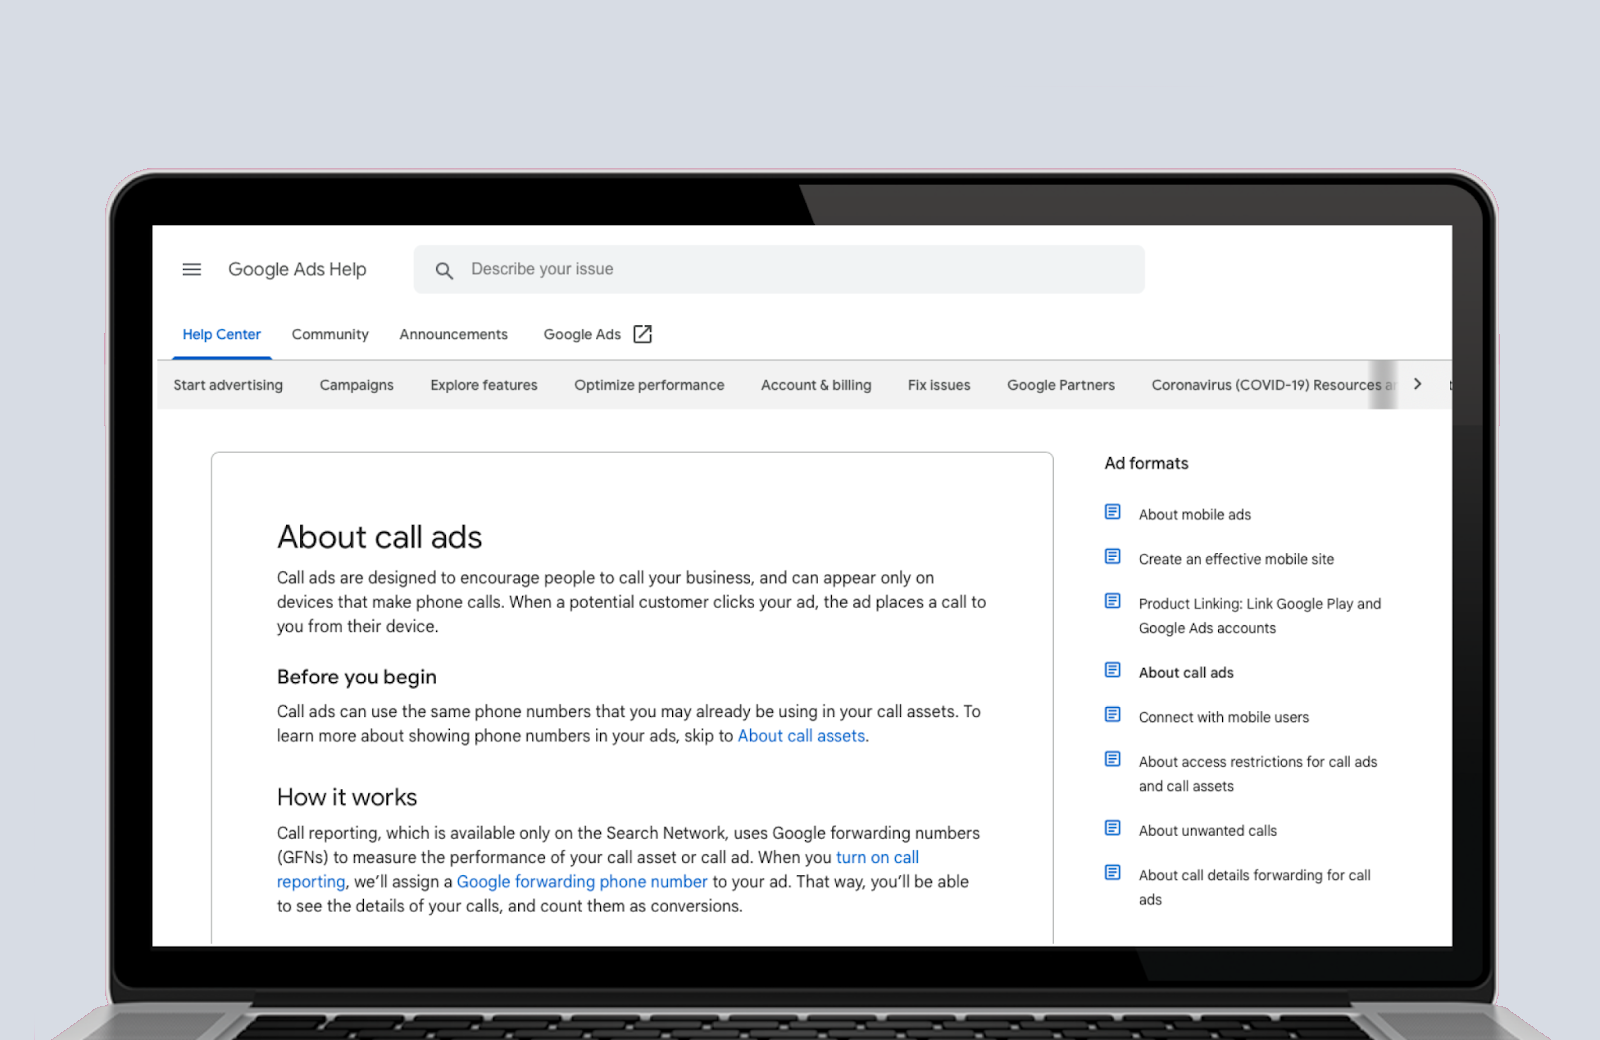The image size is (1600, 1040).
Task: Open Create an effective mobile site article
Action: pyautogui.click(x=1236, y=559)
